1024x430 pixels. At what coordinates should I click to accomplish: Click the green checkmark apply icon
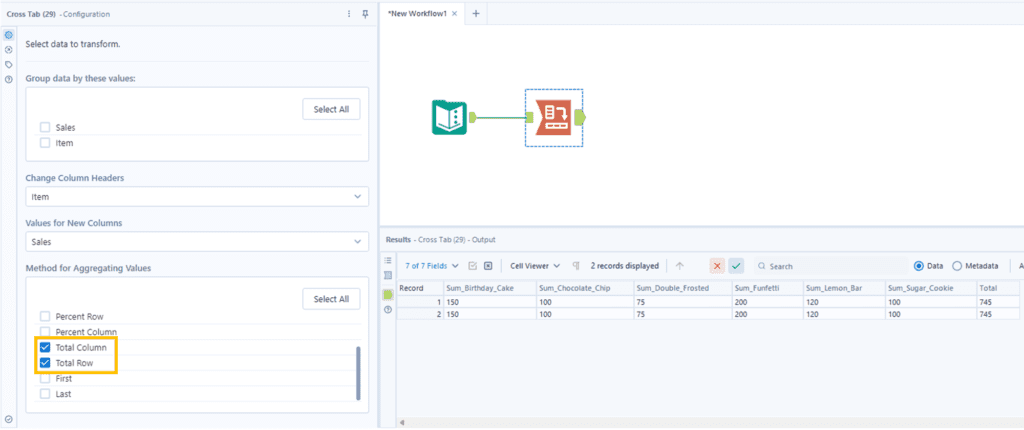pos(736,266)
